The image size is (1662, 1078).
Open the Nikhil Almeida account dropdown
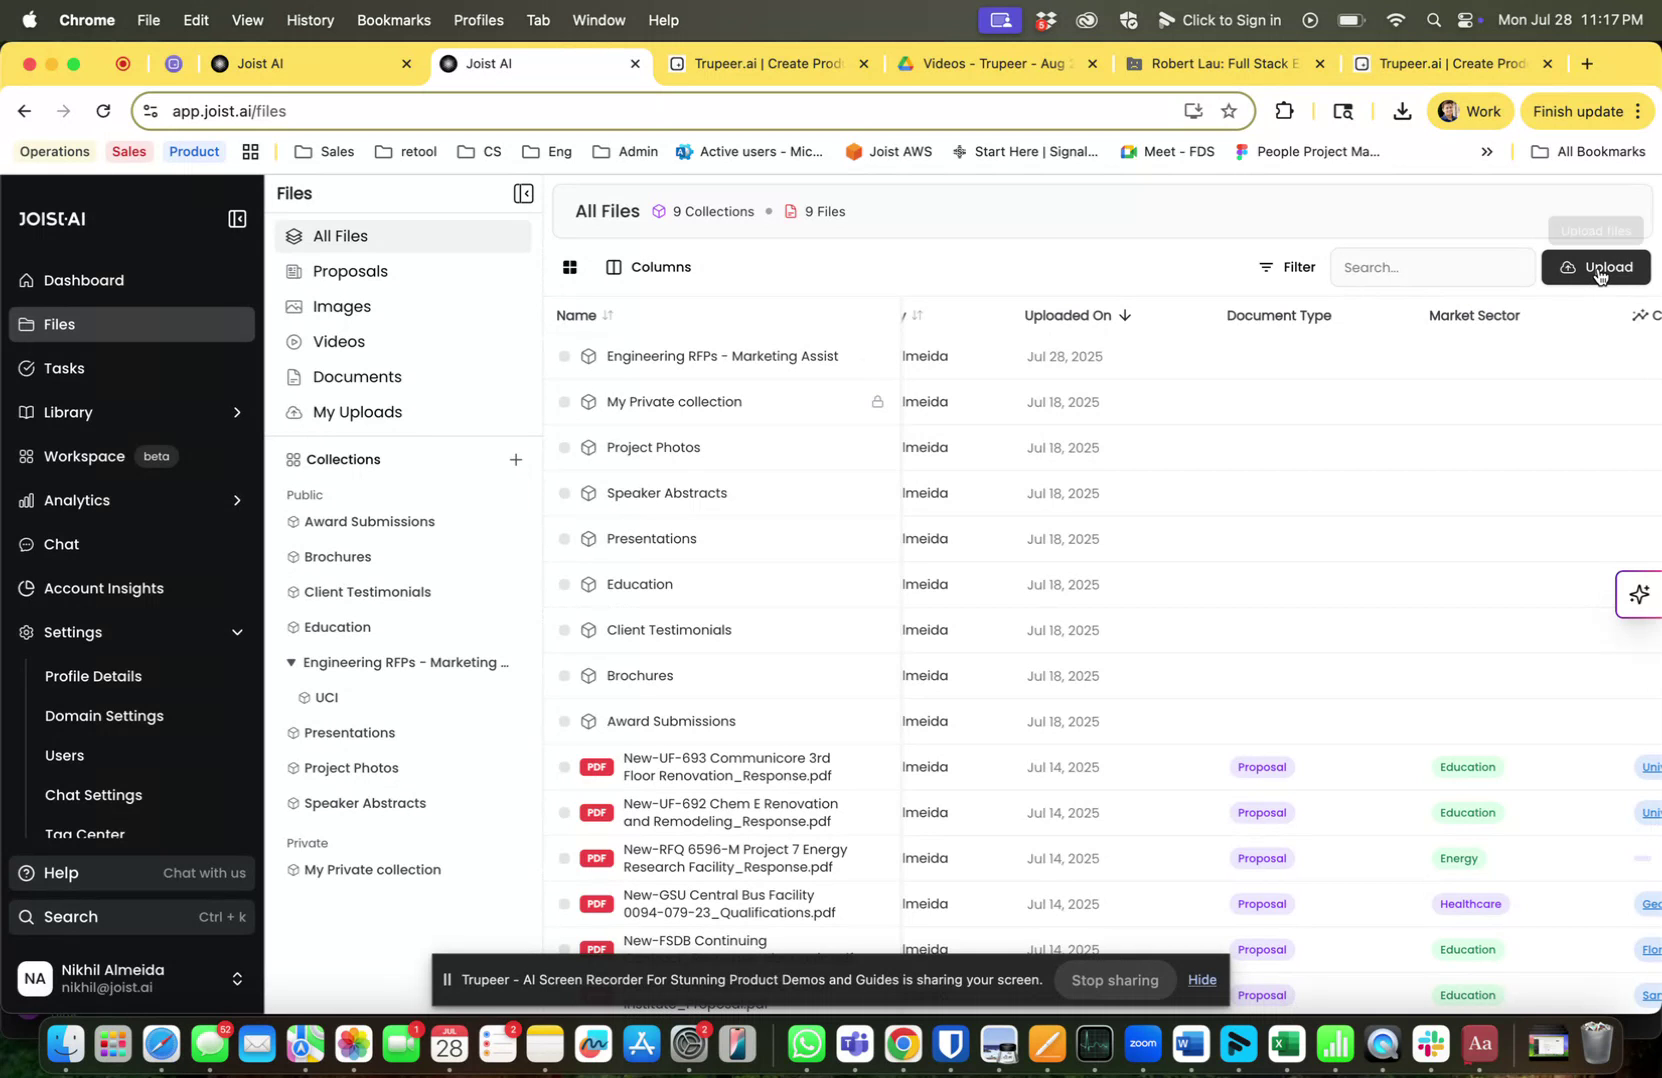237,978
